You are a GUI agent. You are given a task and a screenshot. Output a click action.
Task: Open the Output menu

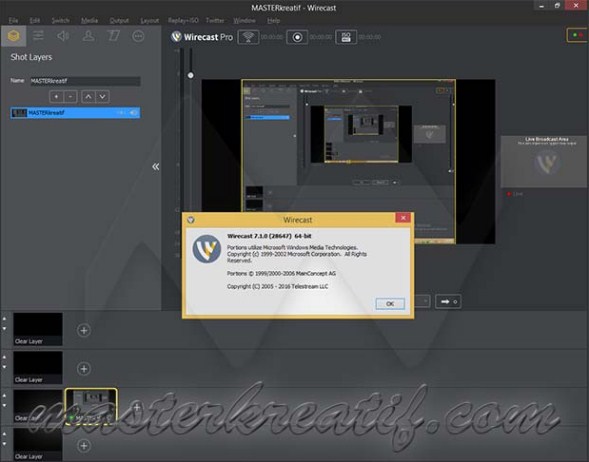119,20
